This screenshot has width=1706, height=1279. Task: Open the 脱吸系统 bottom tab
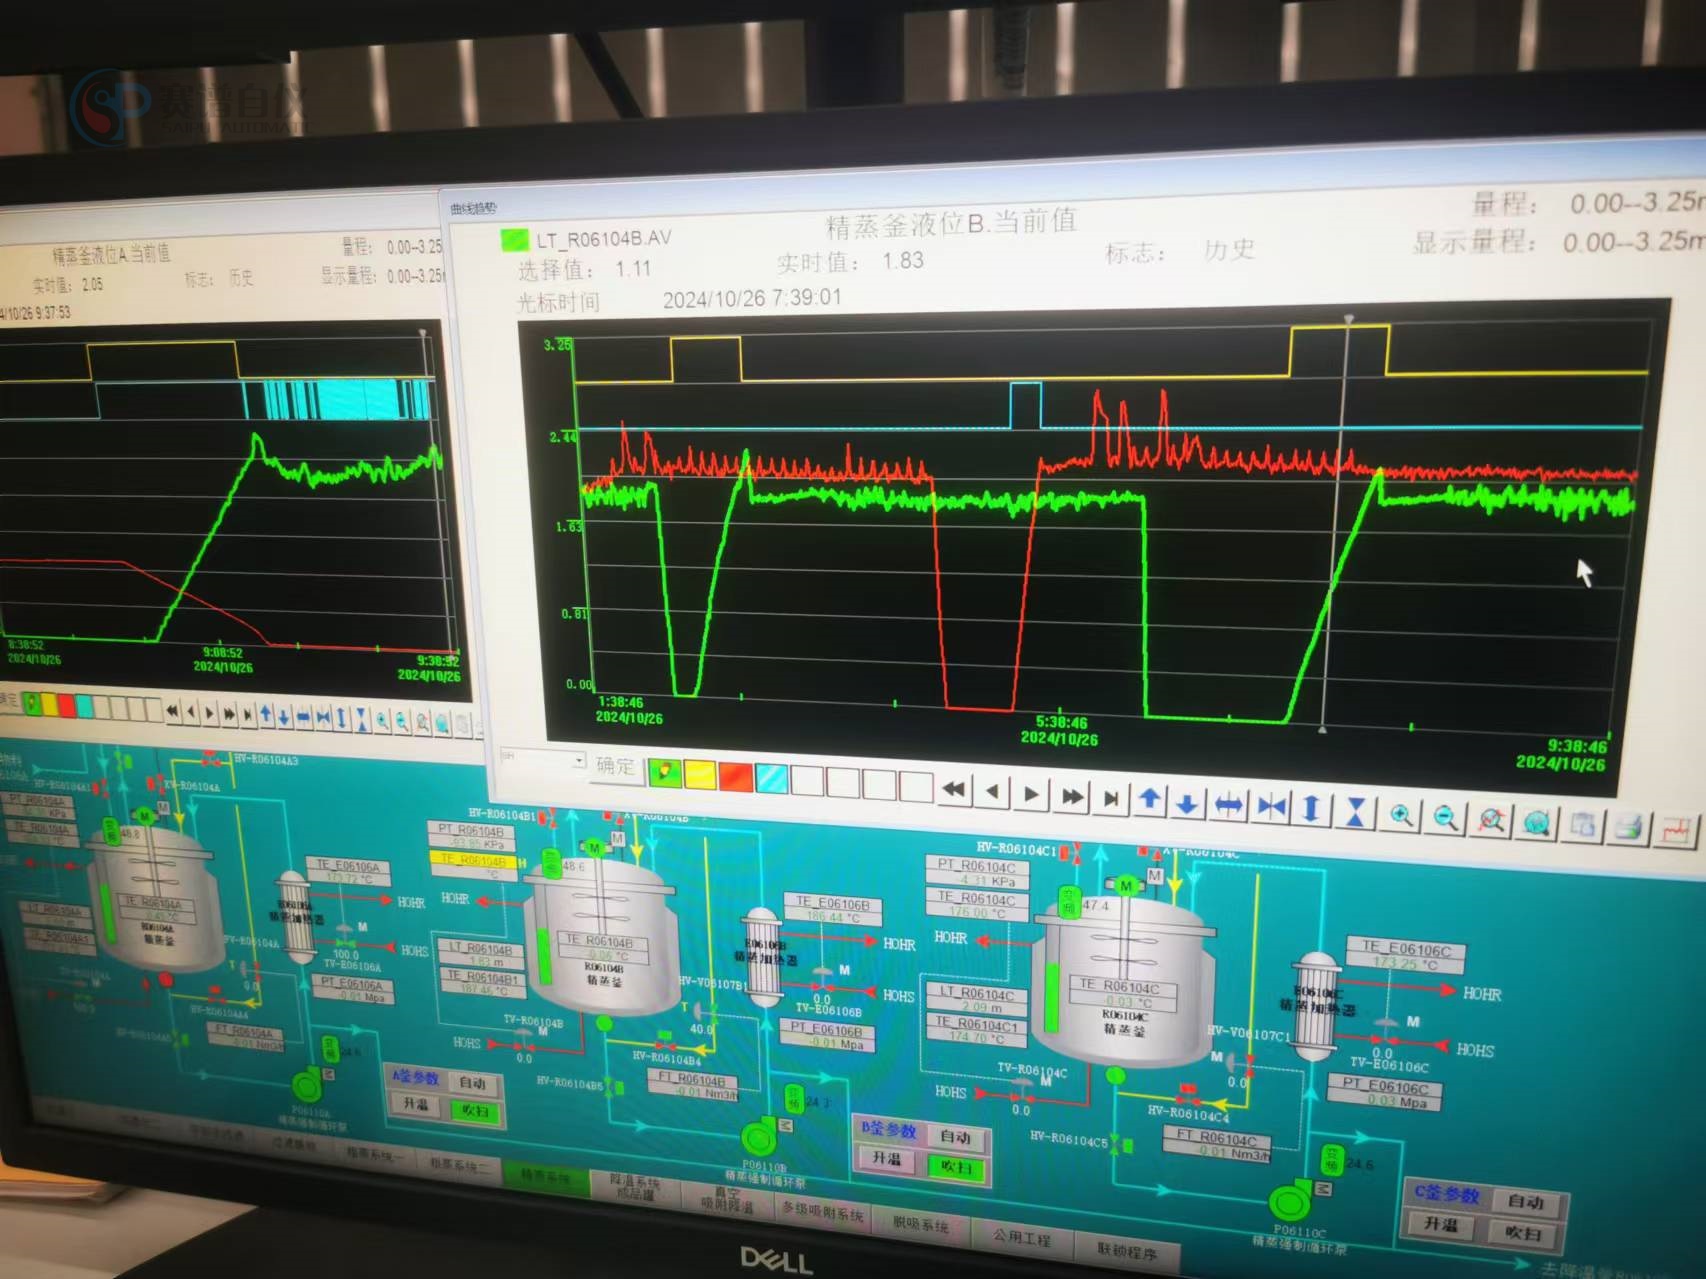920,1226
